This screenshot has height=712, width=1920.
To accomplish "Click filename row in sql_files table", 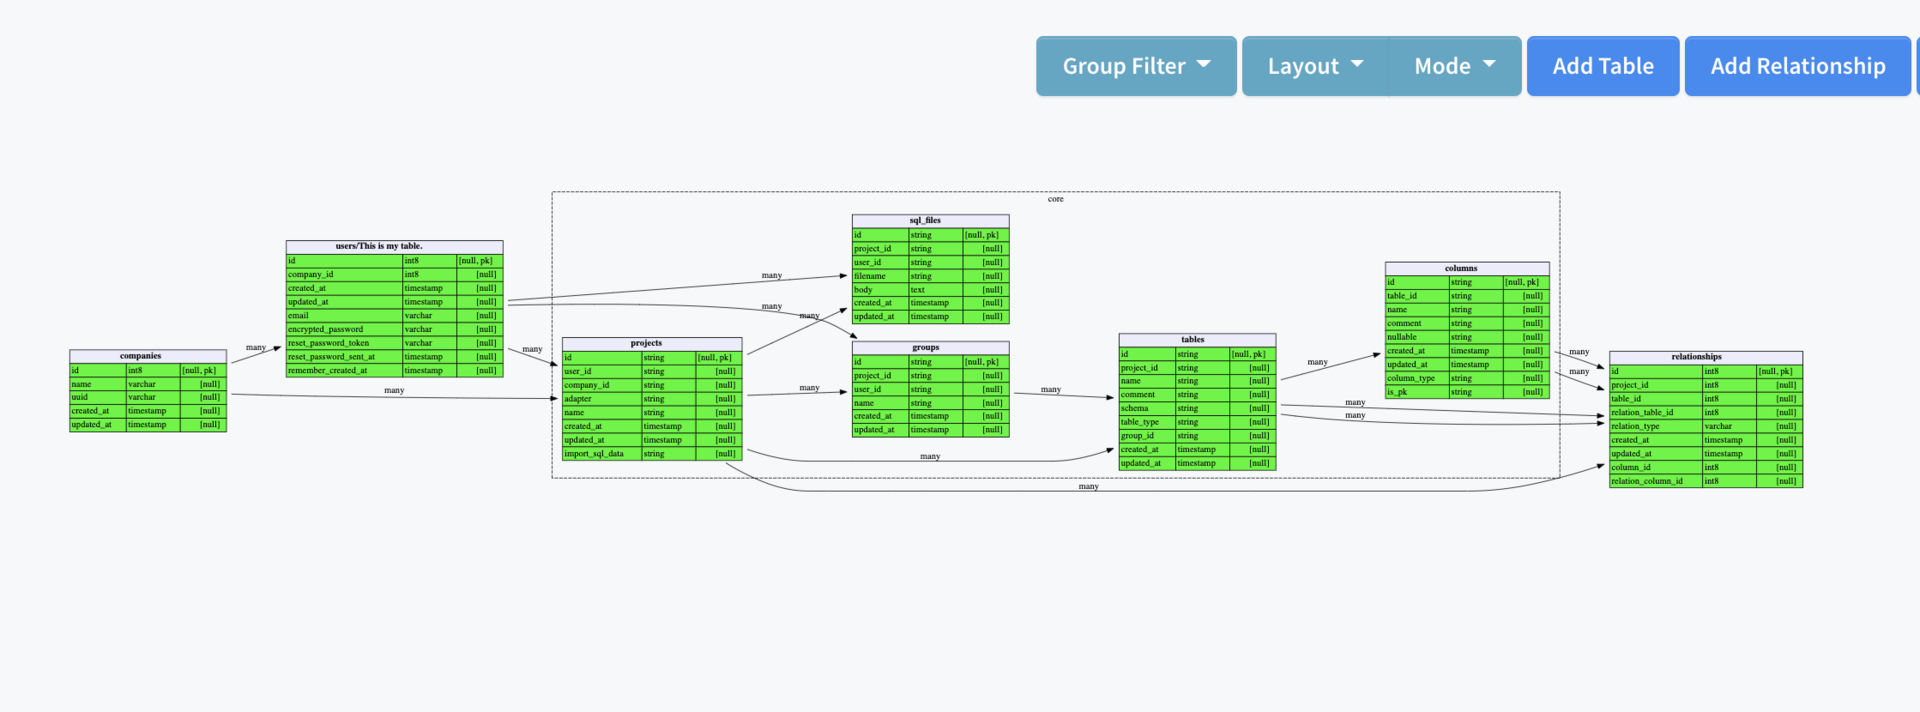I will (x=930, y=276).
